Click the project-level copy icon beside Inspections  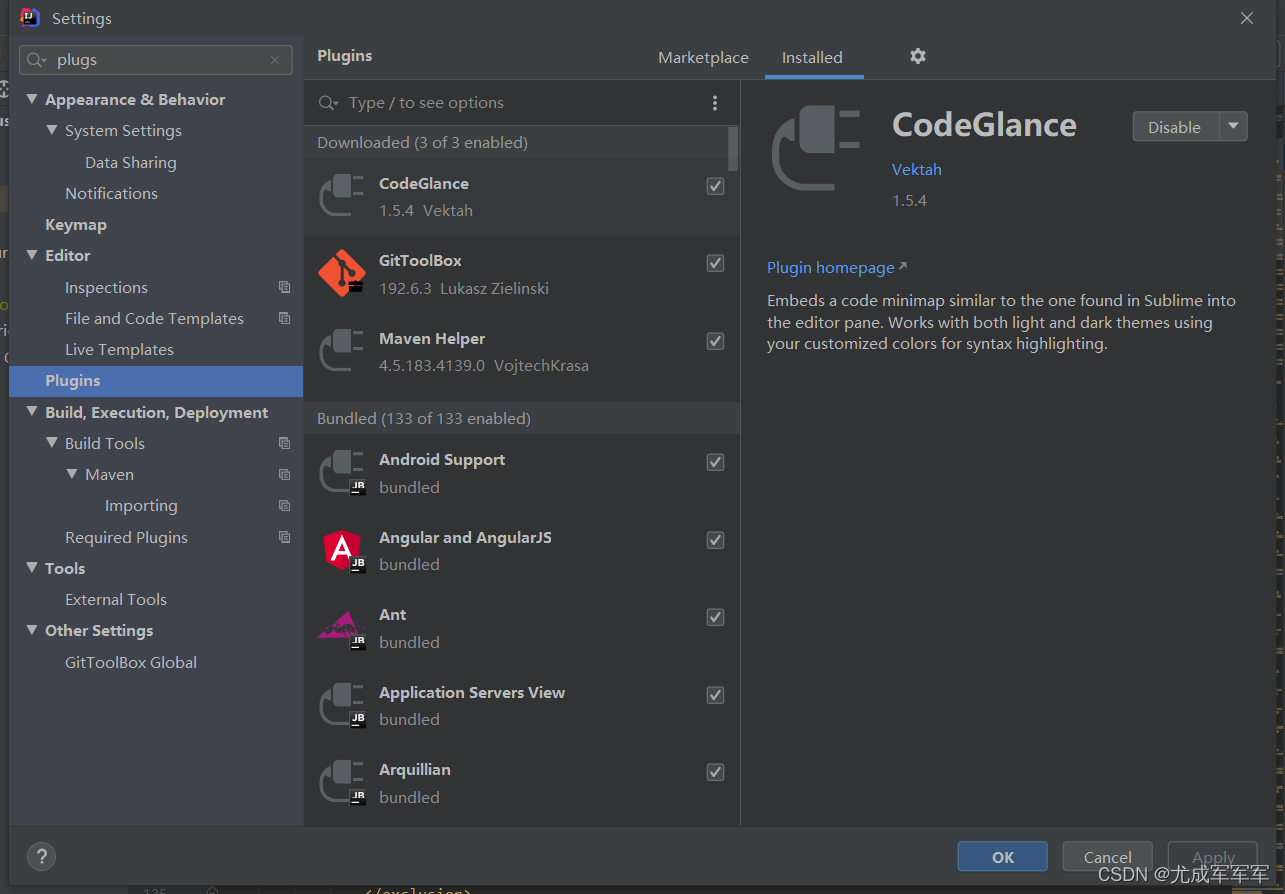click(x=285, y=287)
